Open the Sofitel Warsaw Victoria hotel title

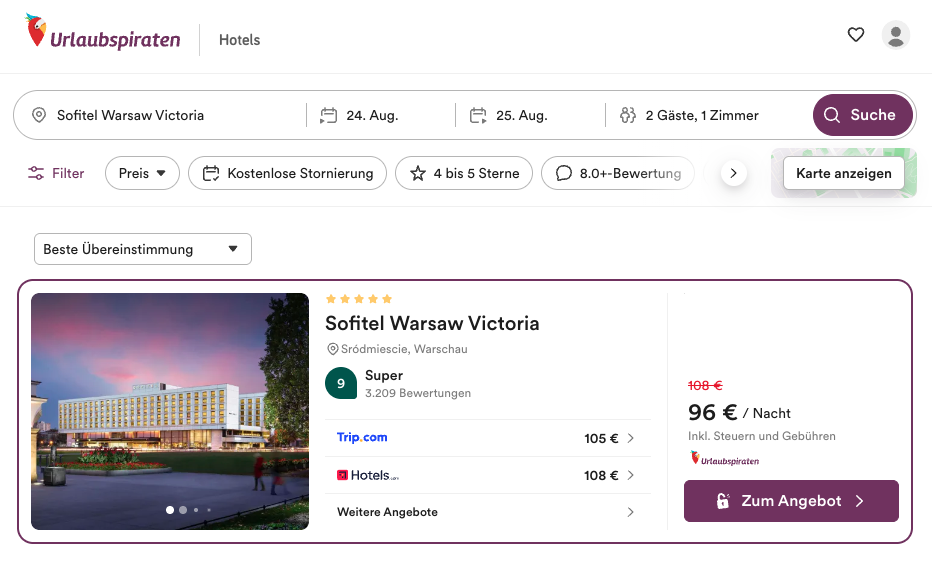tap(432, 323)
